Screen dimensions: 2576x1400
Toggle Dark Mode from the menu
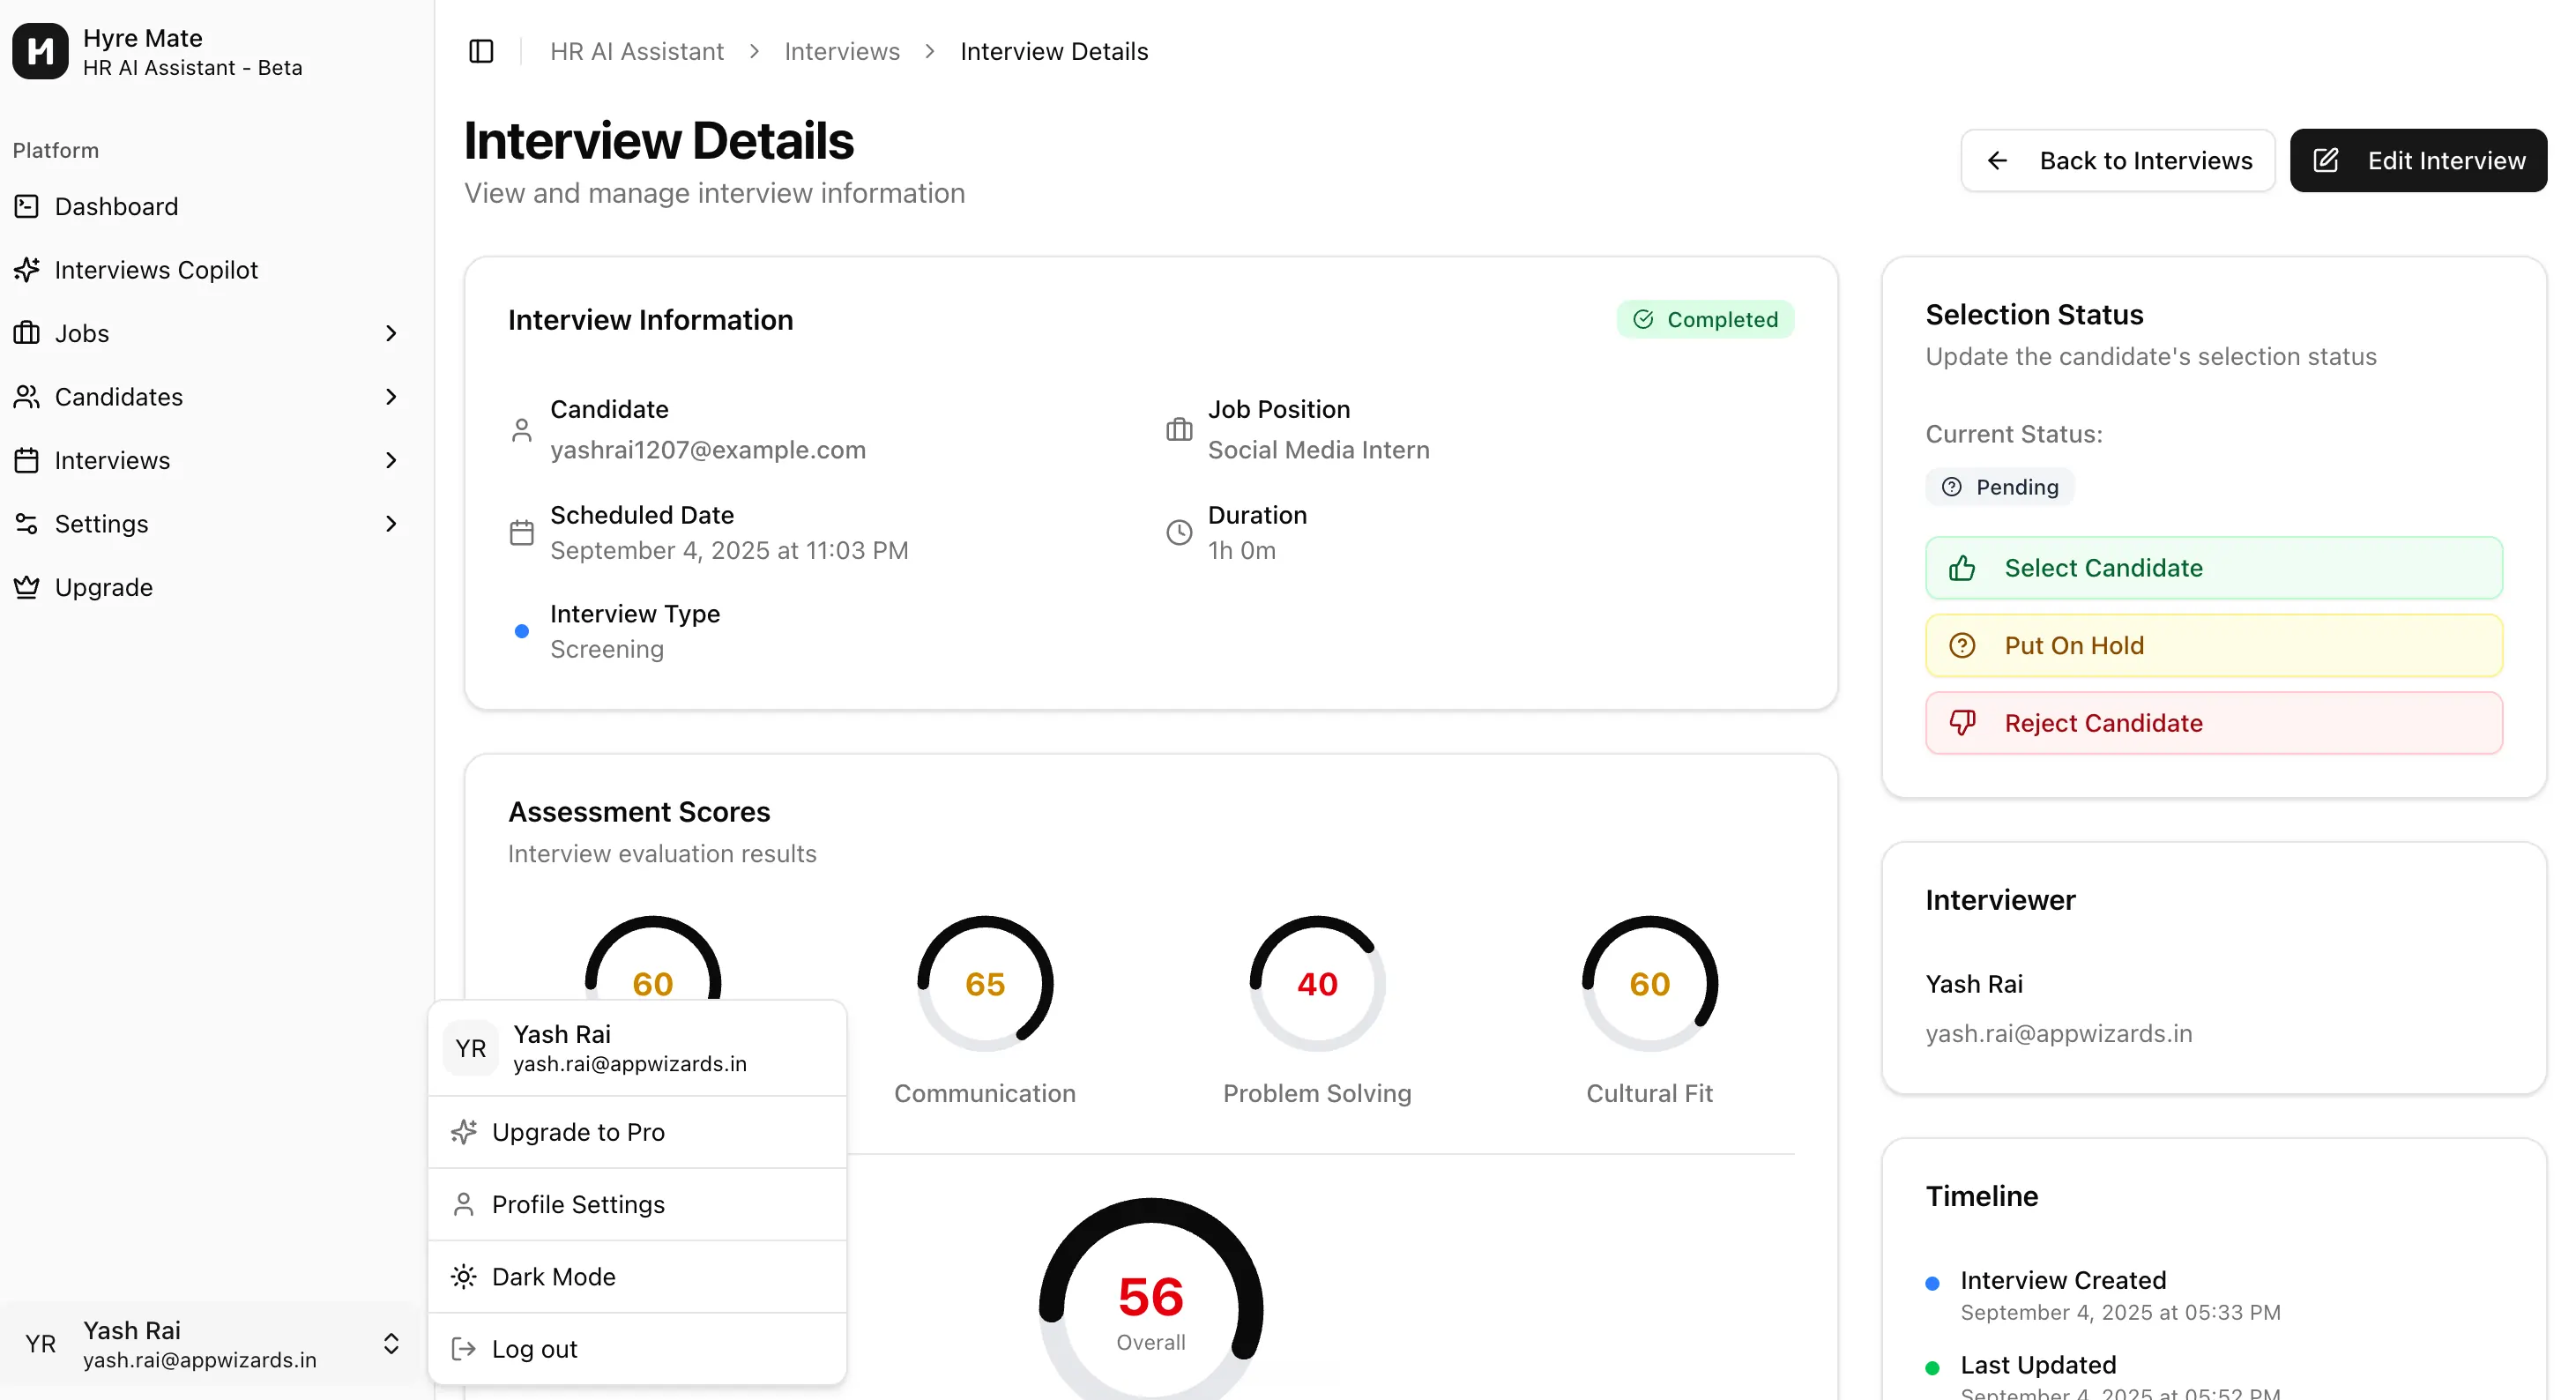[637, 1277]
